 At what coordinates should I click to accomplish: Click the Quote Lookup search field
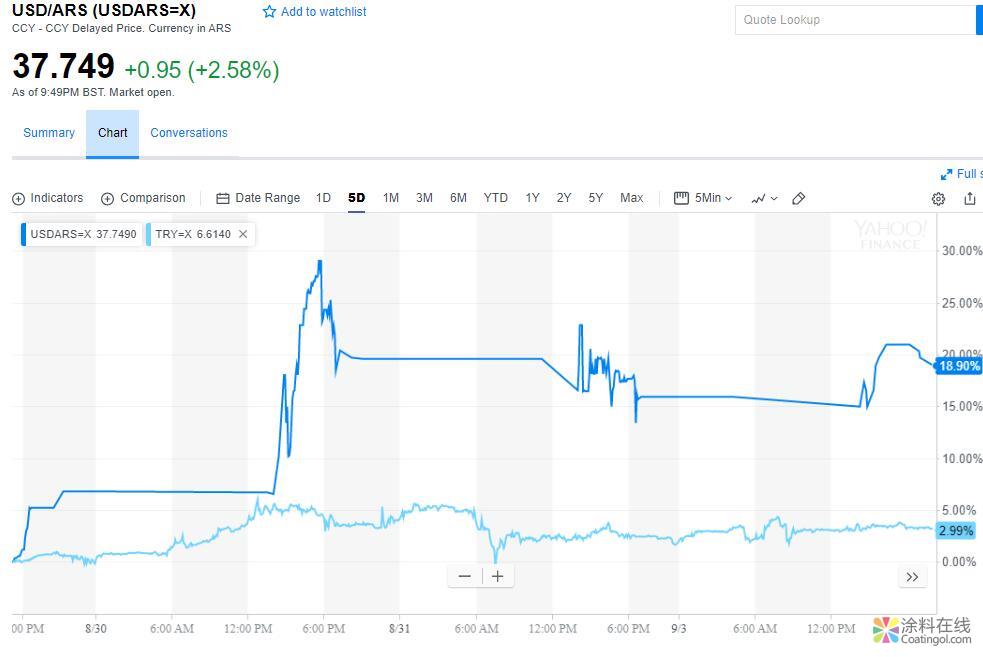pos(855,20)
